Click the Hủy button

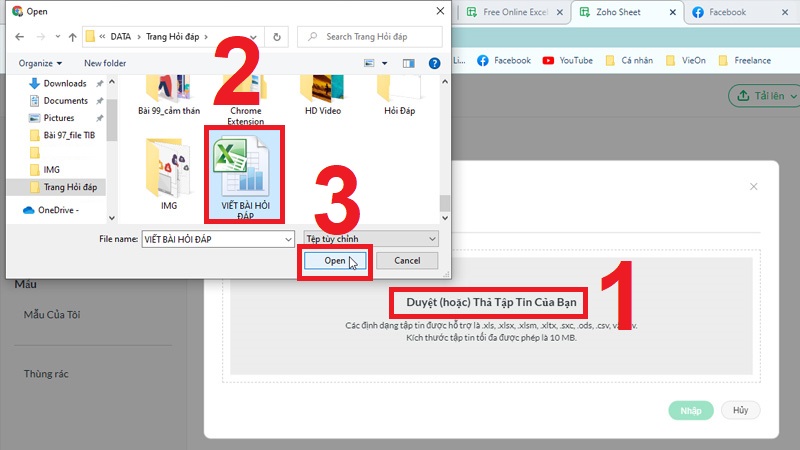point(740,410)
